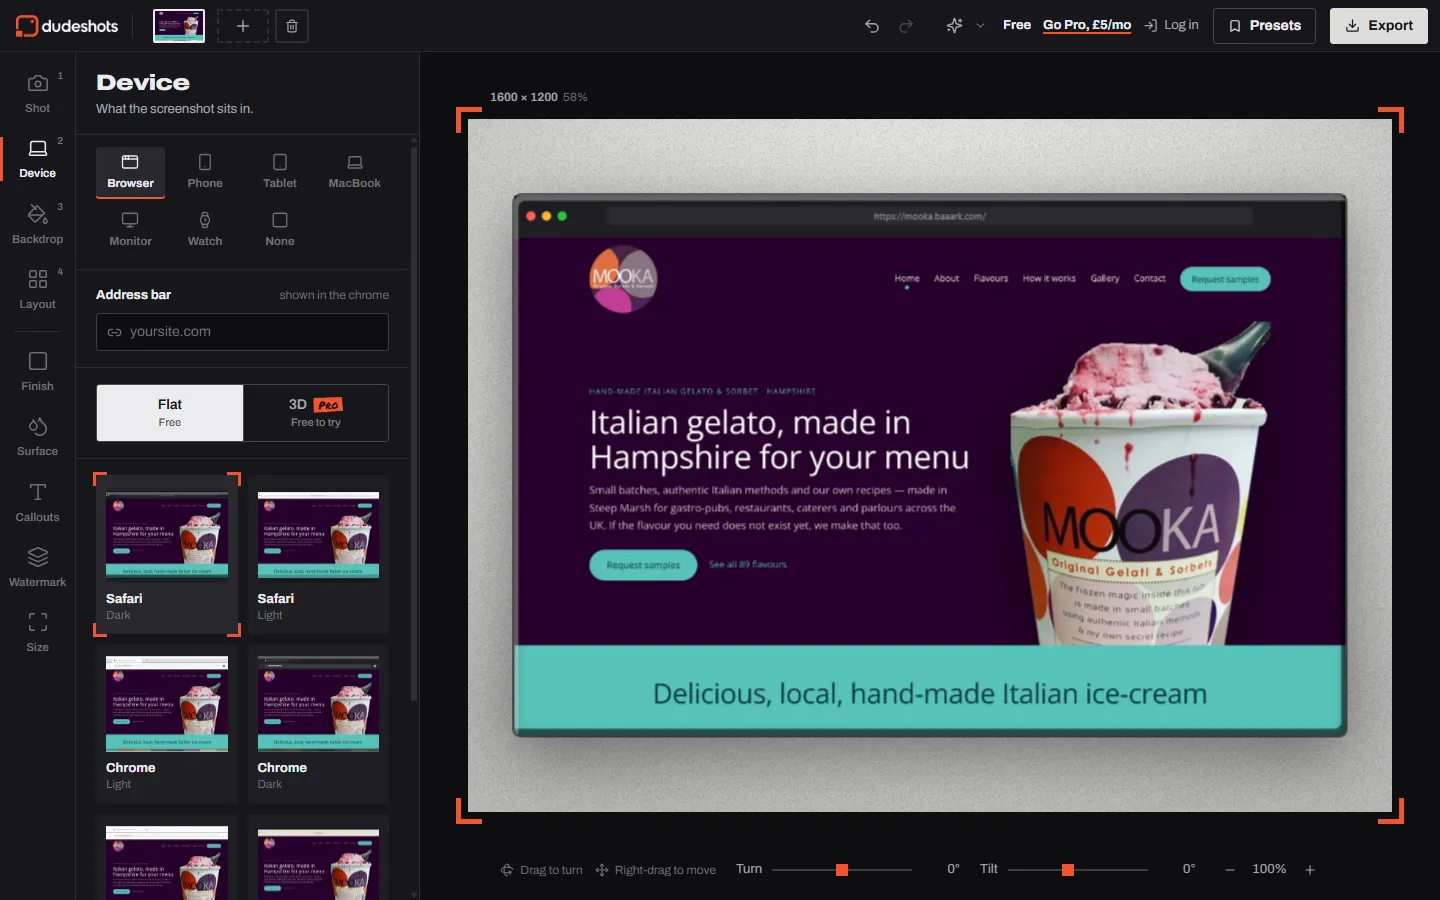Select the Phone device type

[x=205, y=172]
